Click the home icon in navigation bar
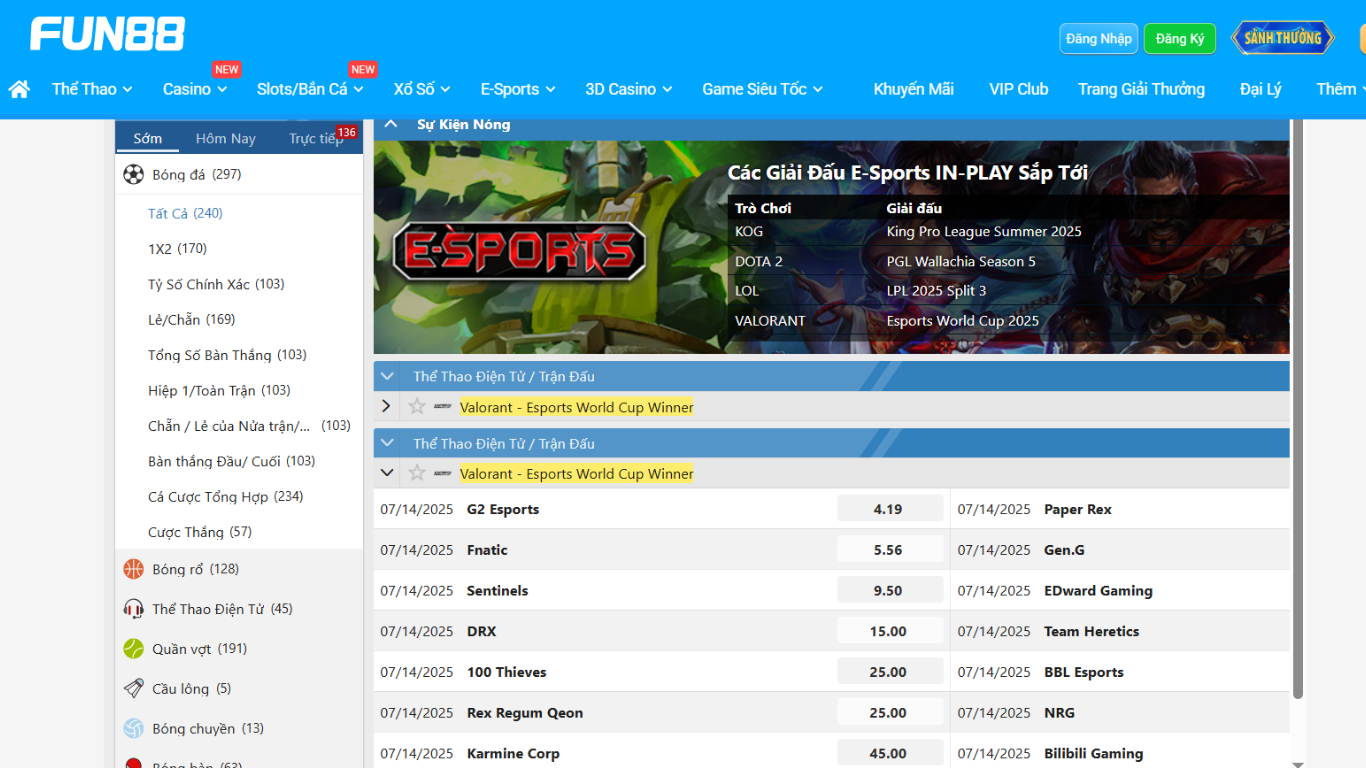The height and width of the screenshot is (768, 1366). coord(19,89)
